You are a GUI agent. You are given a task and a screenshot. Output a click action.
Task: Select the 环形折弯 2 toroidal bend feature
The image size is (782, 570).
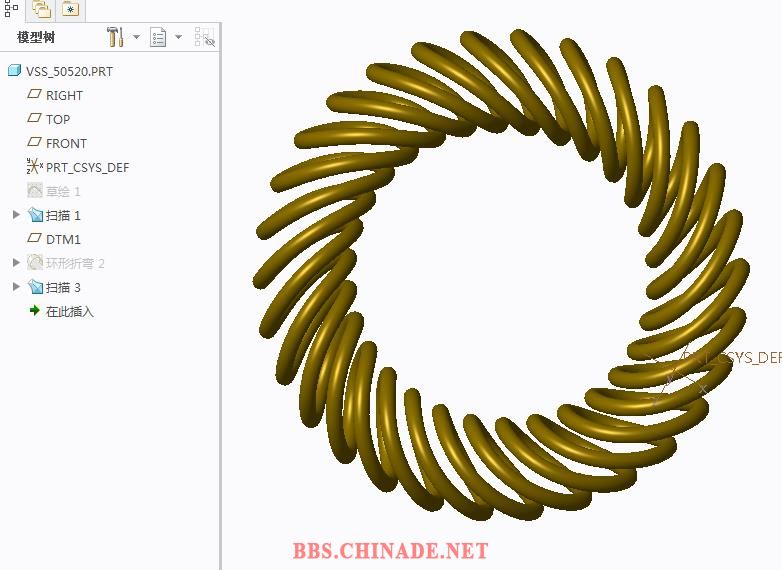pos(75,263)
